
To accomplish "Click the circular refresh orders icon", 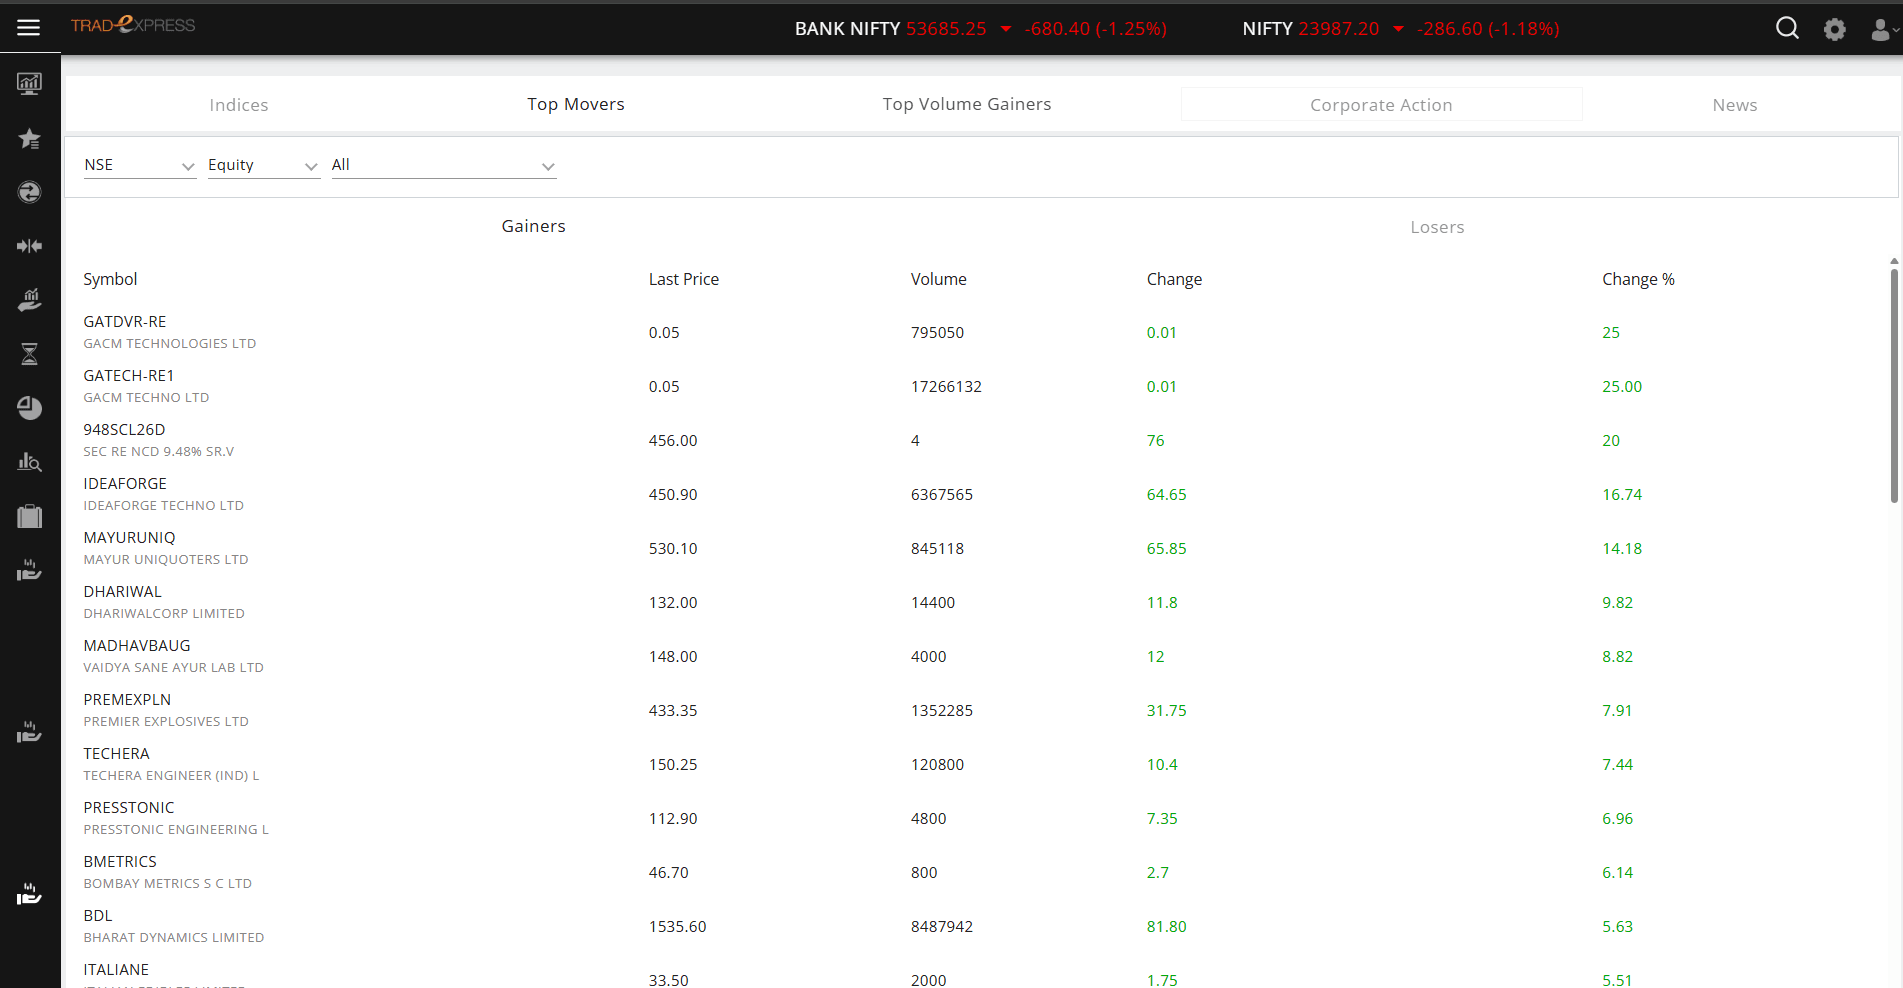I will [29, 192].
